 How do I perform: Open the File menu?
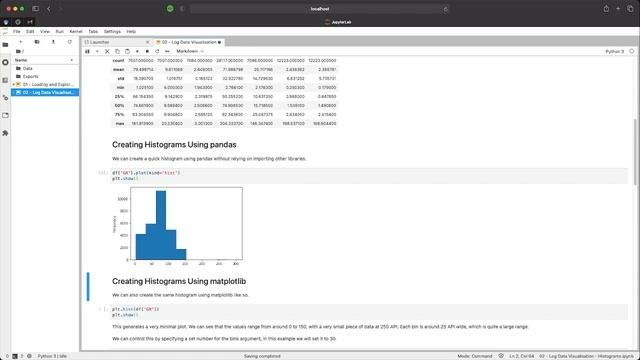click(17, 31)
